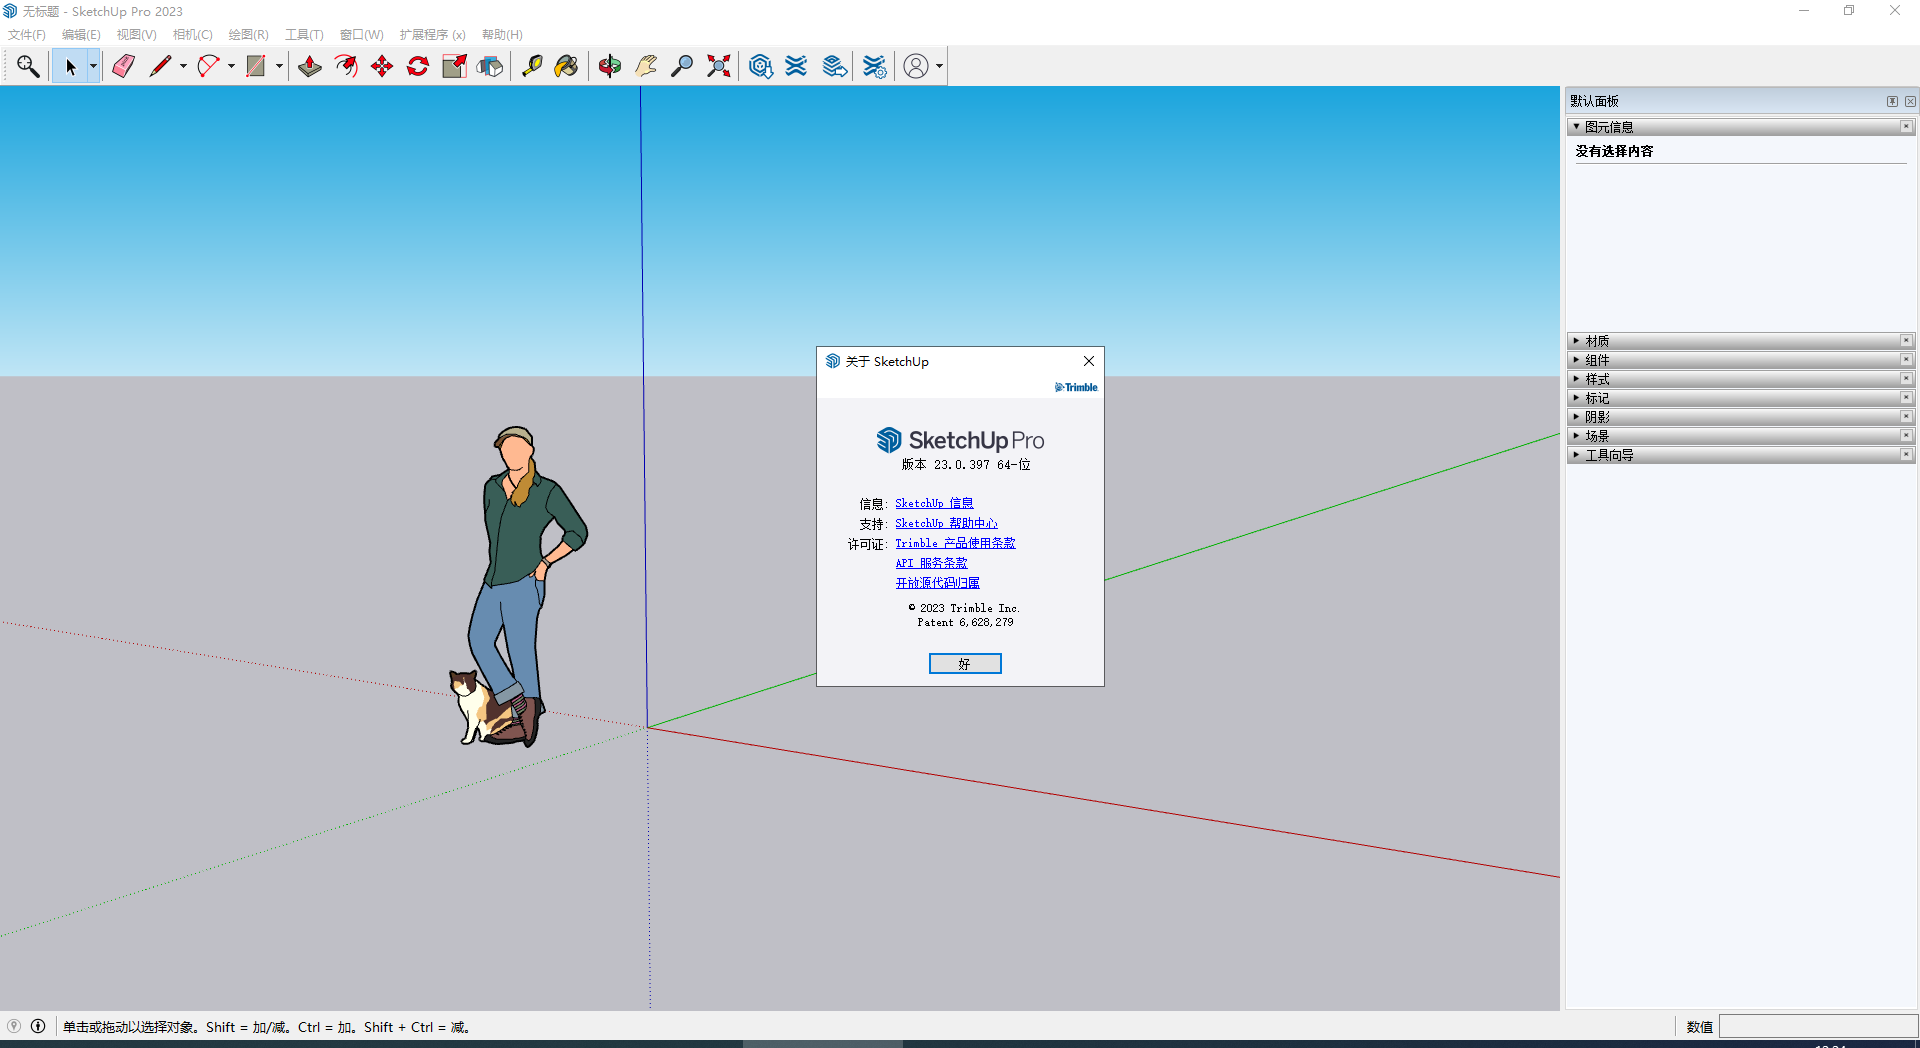Open the Rectangle tool dropdown arrow
This screenshot has width=1920, height=1048.
click(279, 66)
